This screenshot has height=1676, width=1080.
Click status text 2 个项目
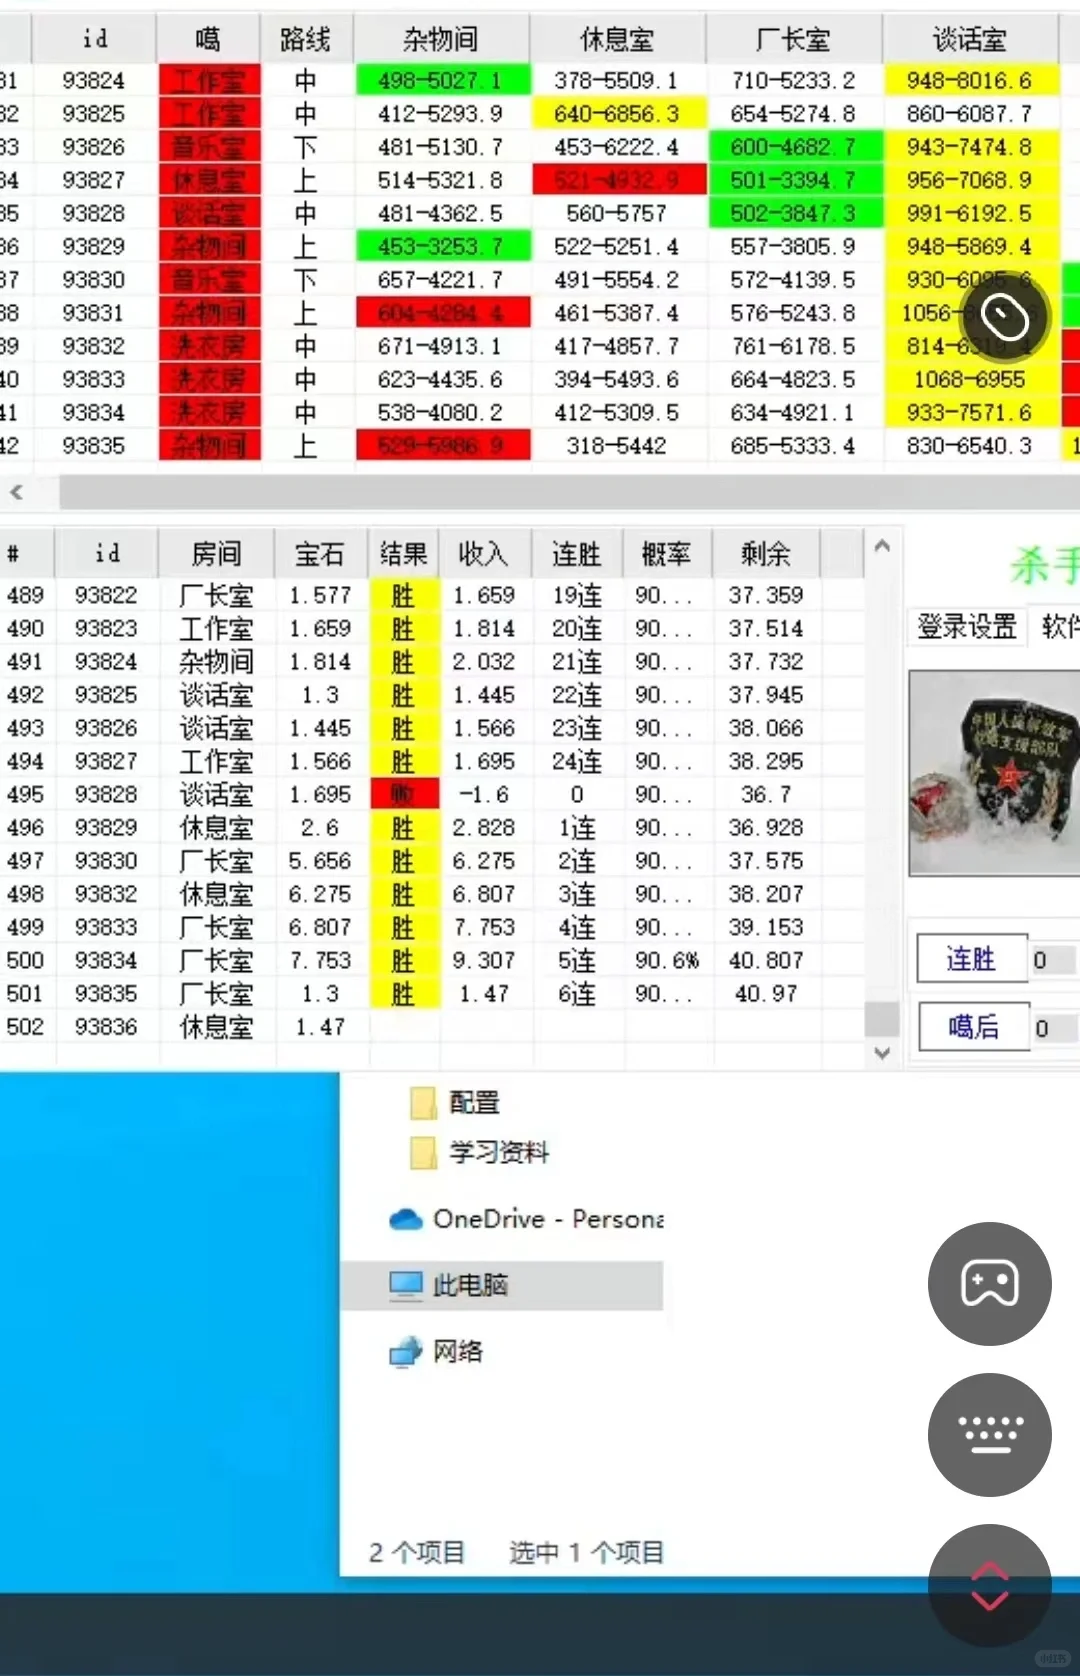tap(417, 1552)
